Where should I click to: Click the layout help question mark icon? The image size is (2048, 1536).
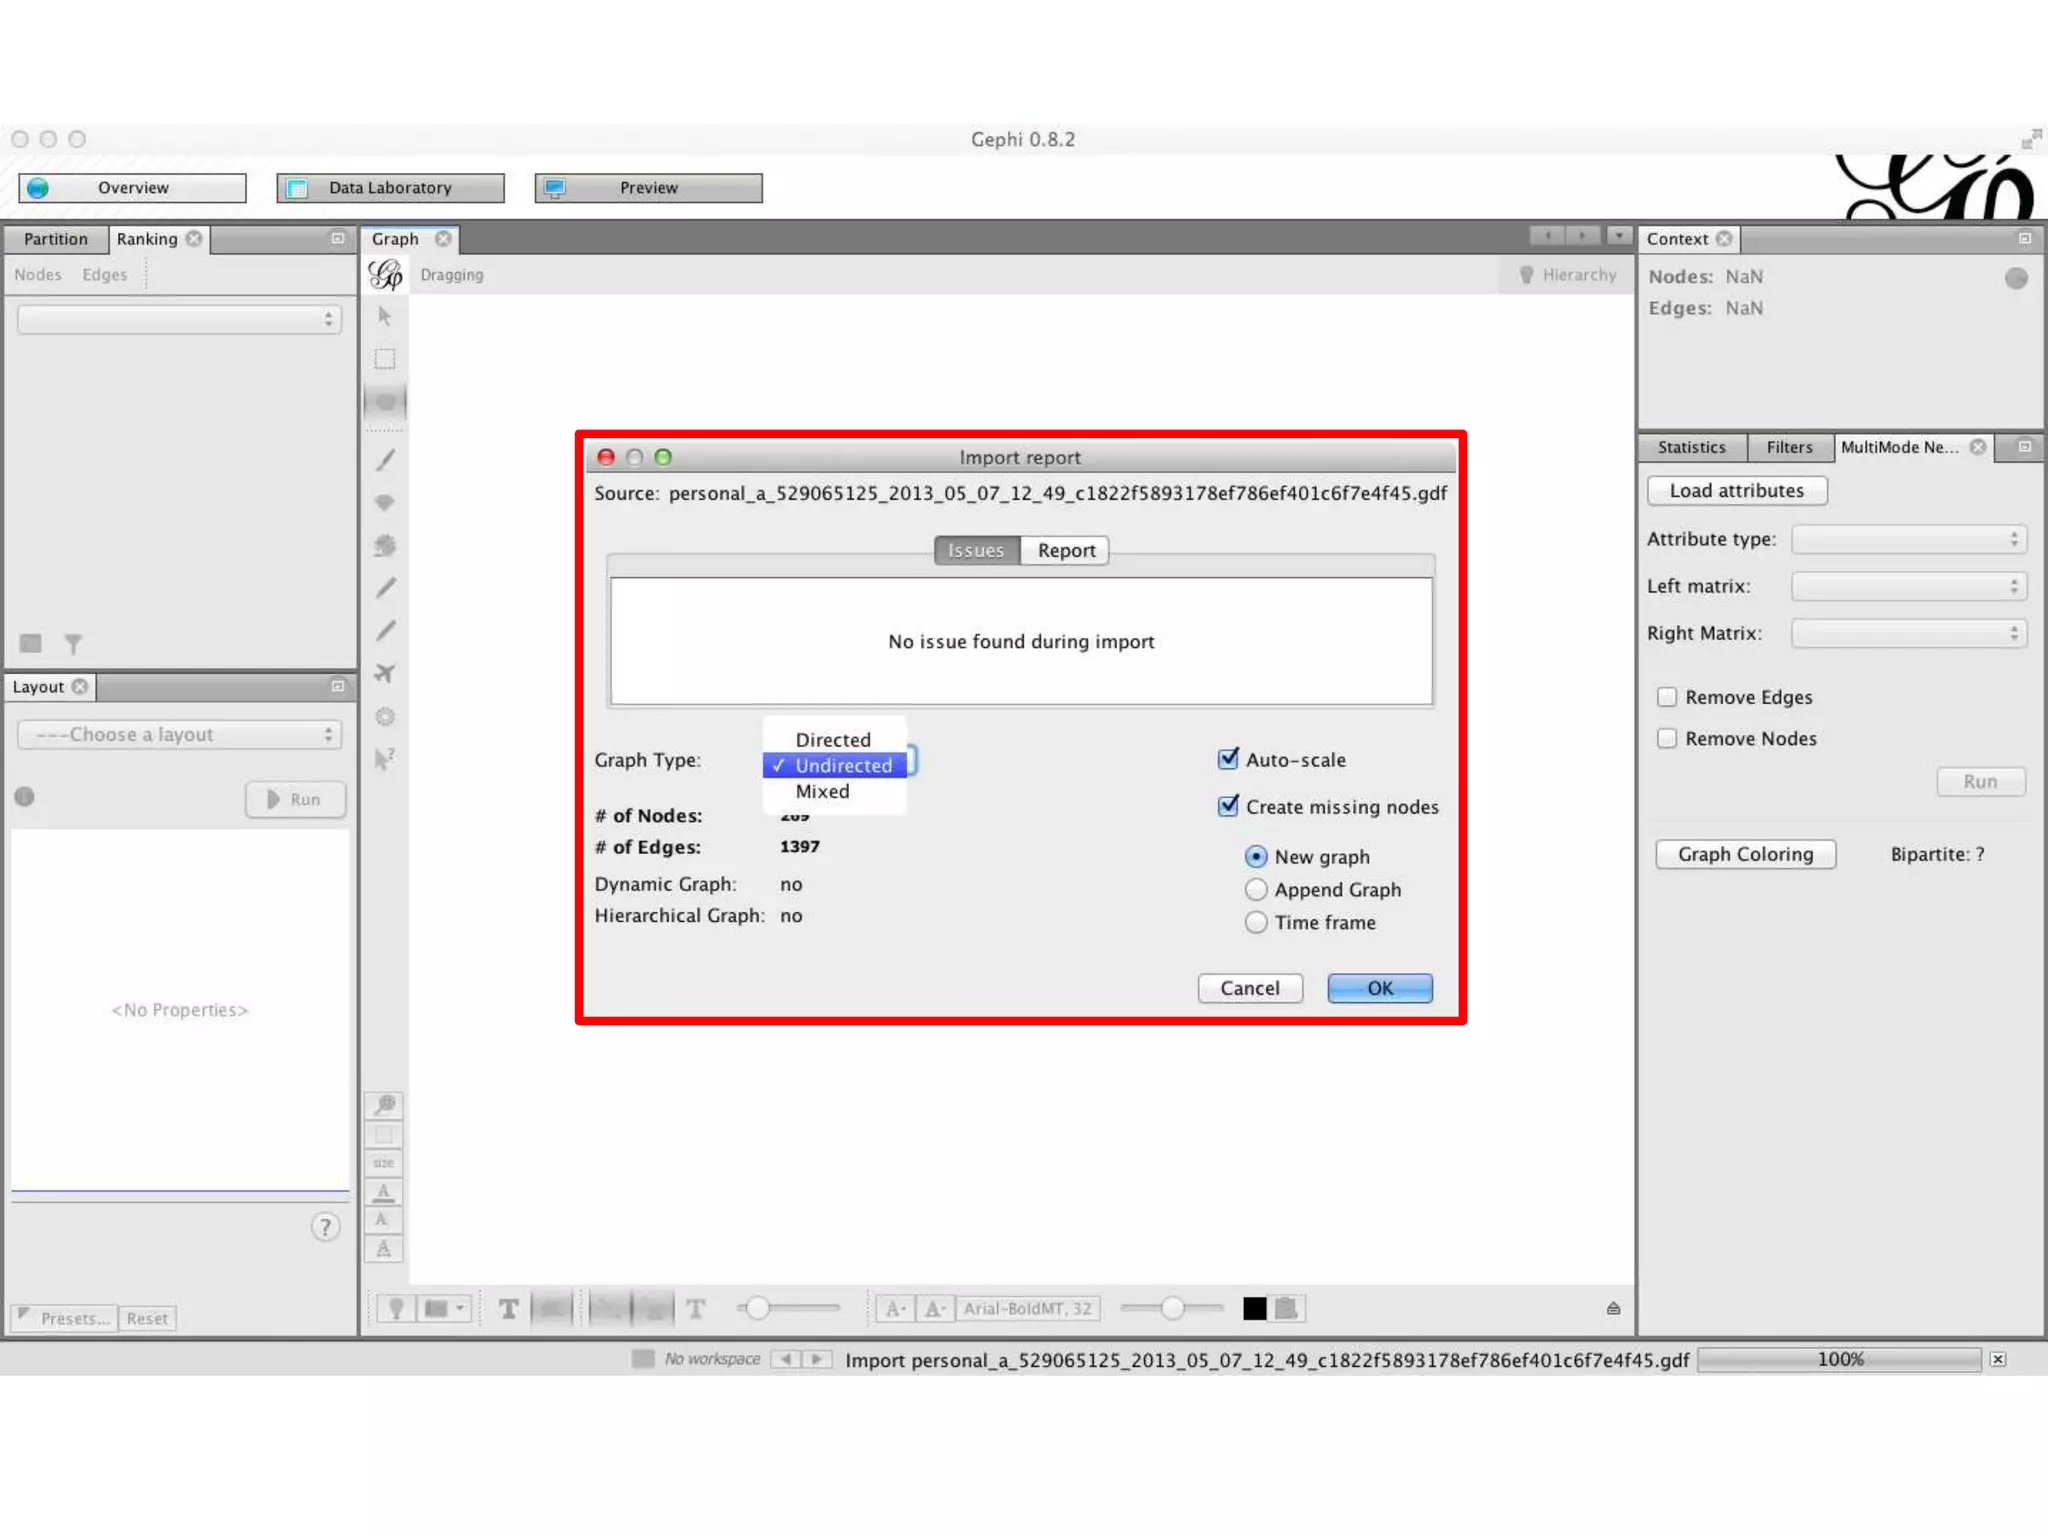tap(325, 1227)
